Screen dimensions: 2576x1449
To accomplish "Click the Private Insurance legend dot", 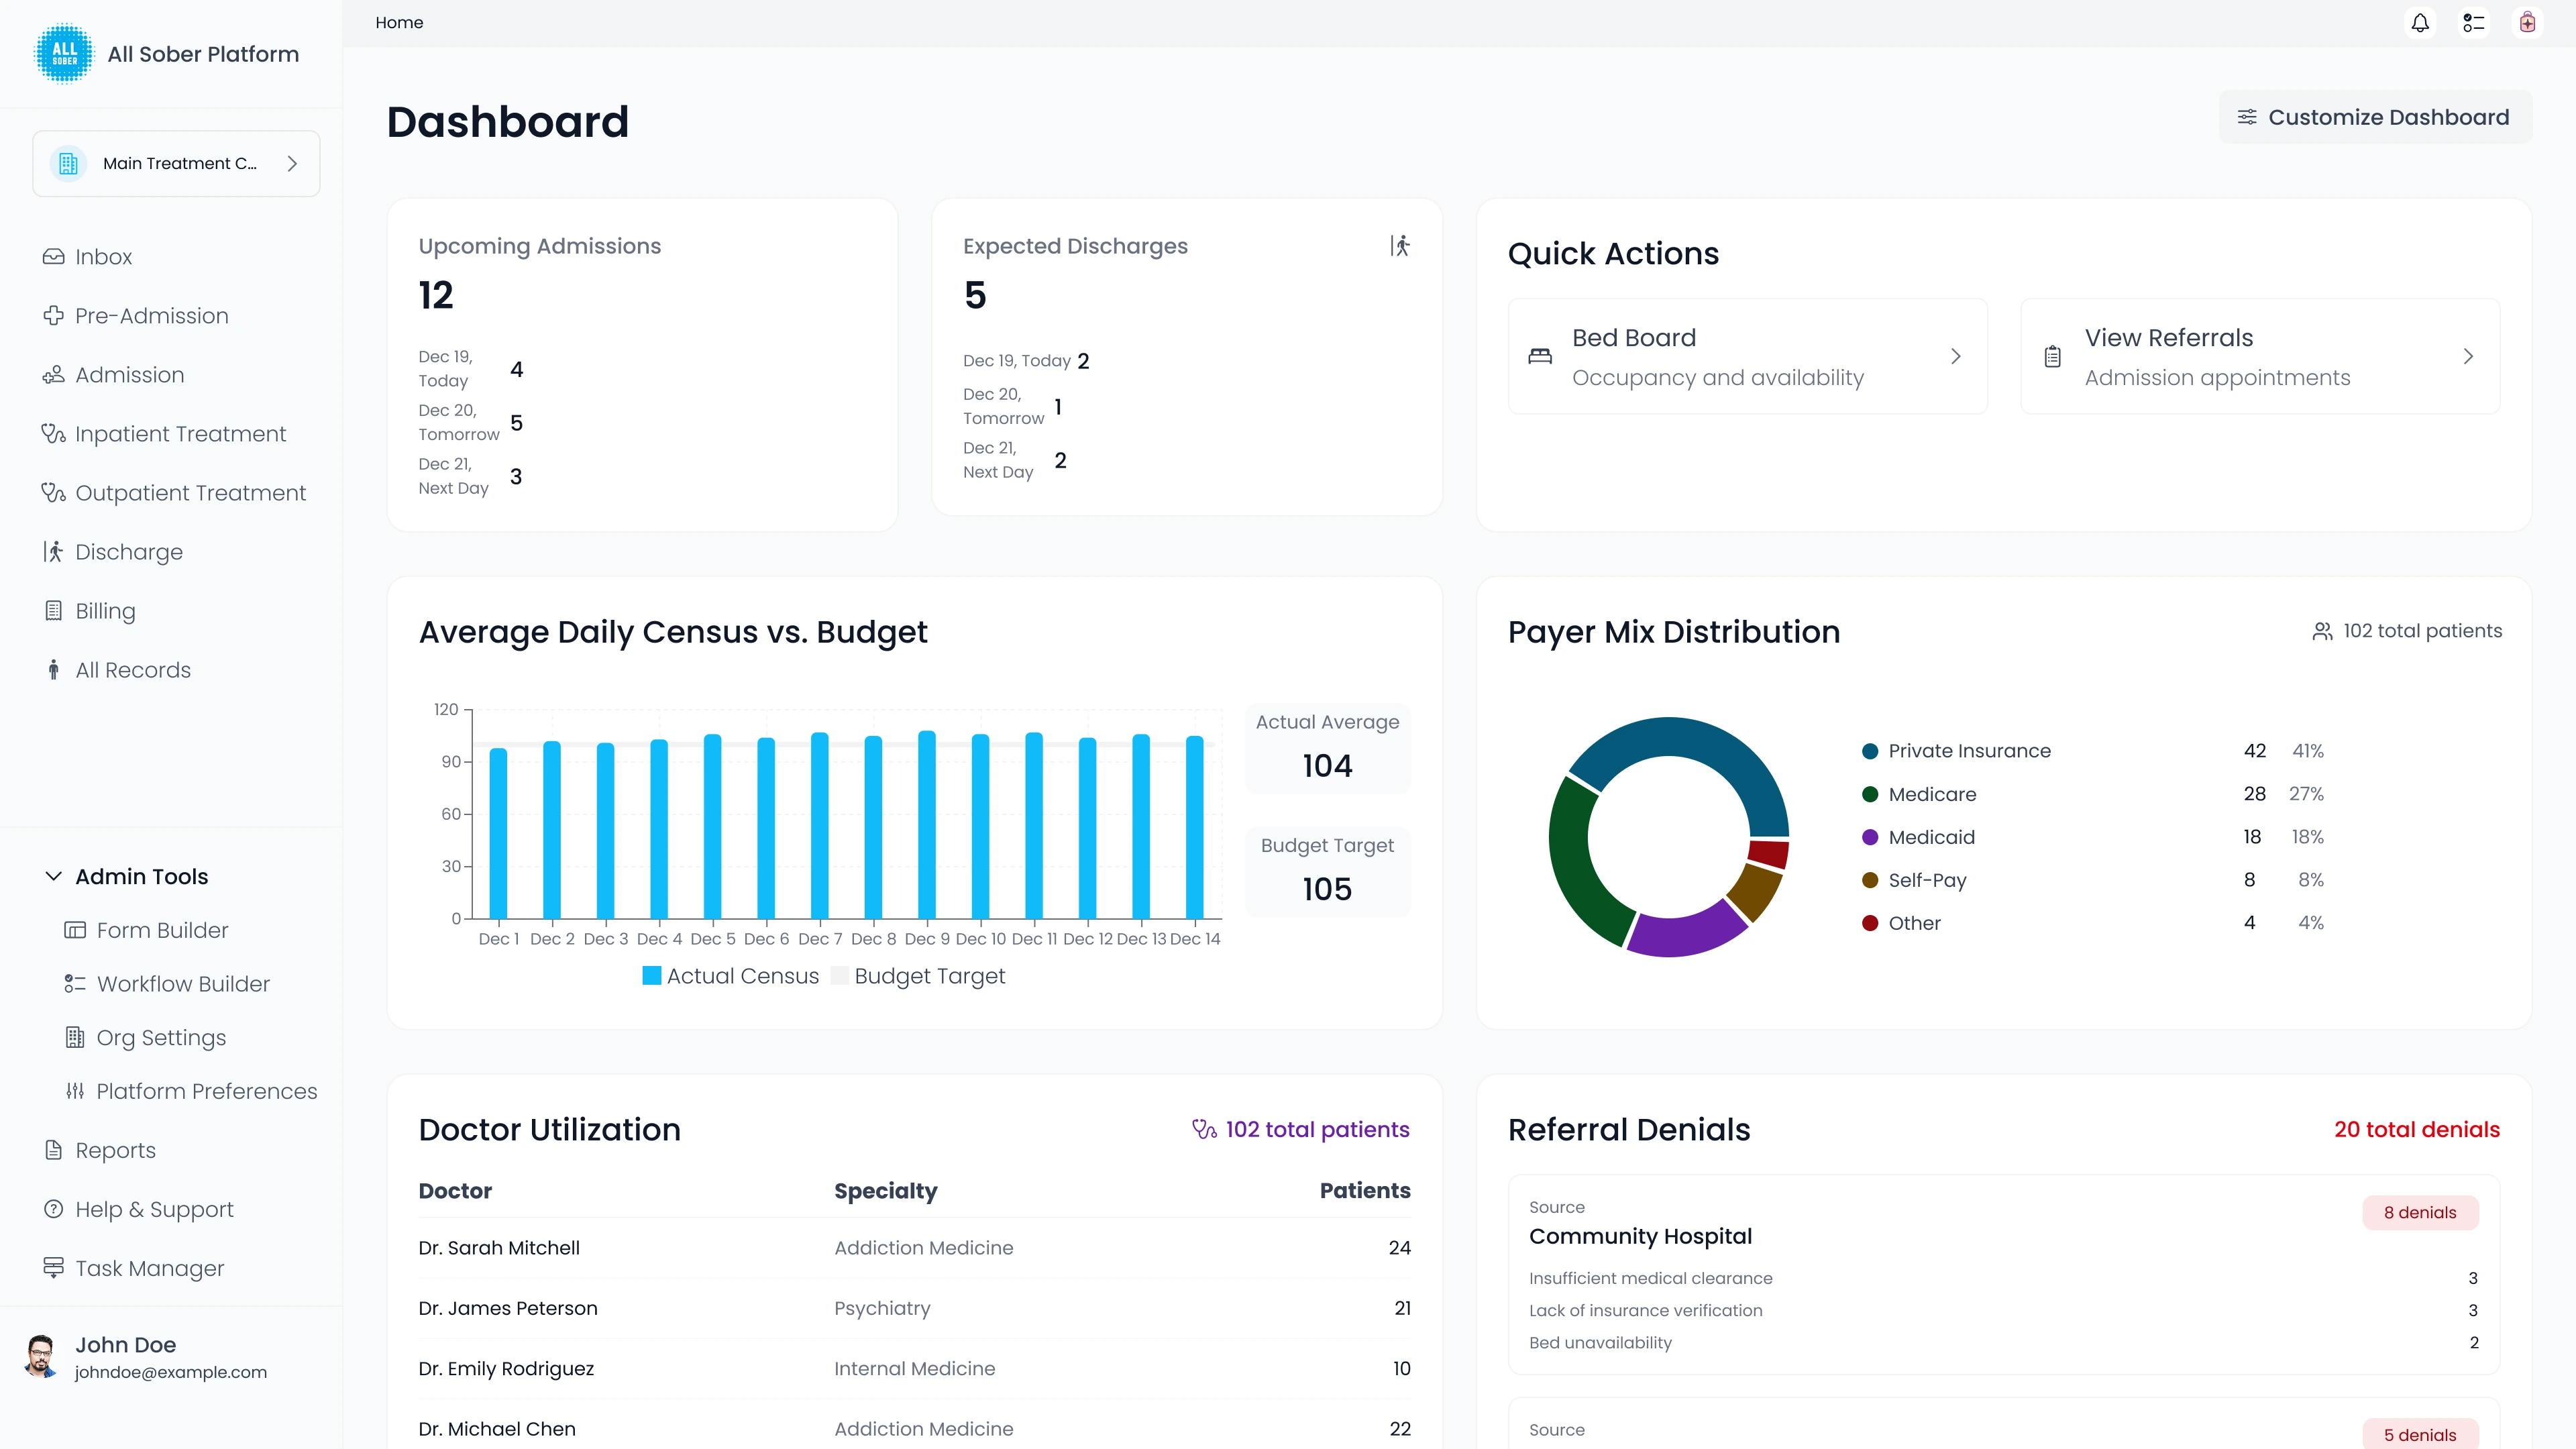I will click(x=1870, y=751).
